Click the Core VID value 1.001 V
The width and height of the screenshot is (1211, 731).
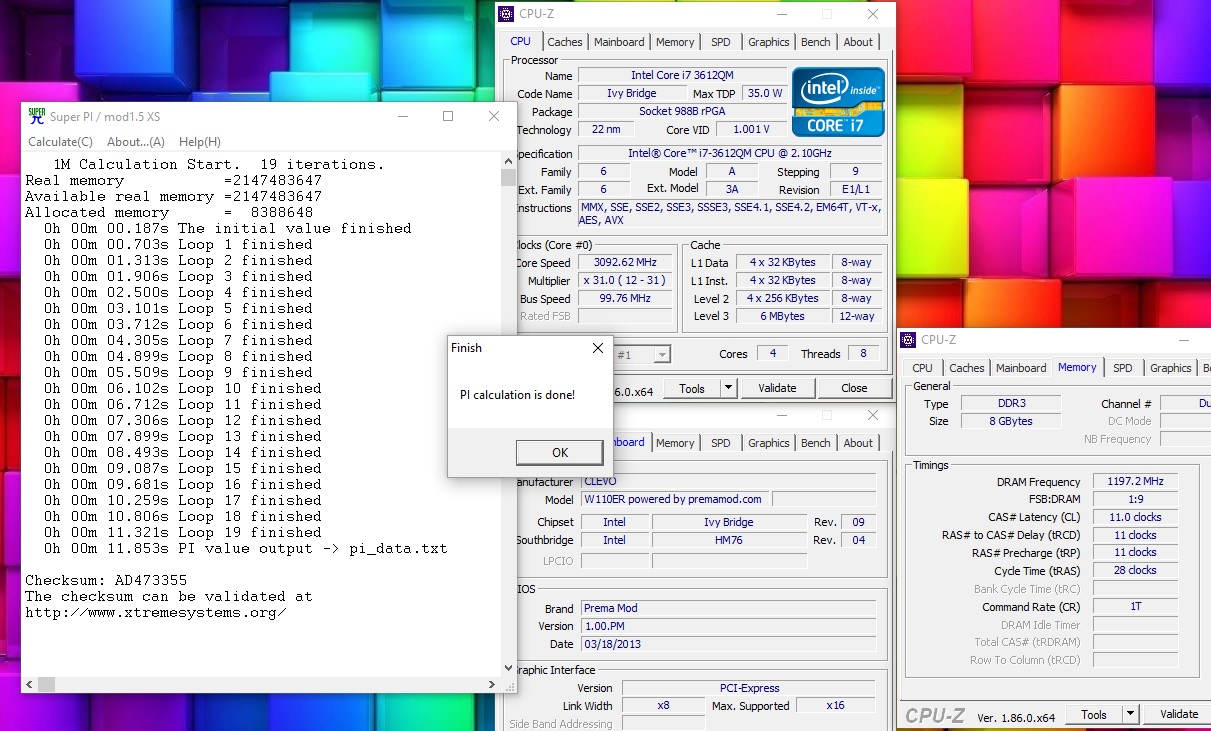(751, 129)
